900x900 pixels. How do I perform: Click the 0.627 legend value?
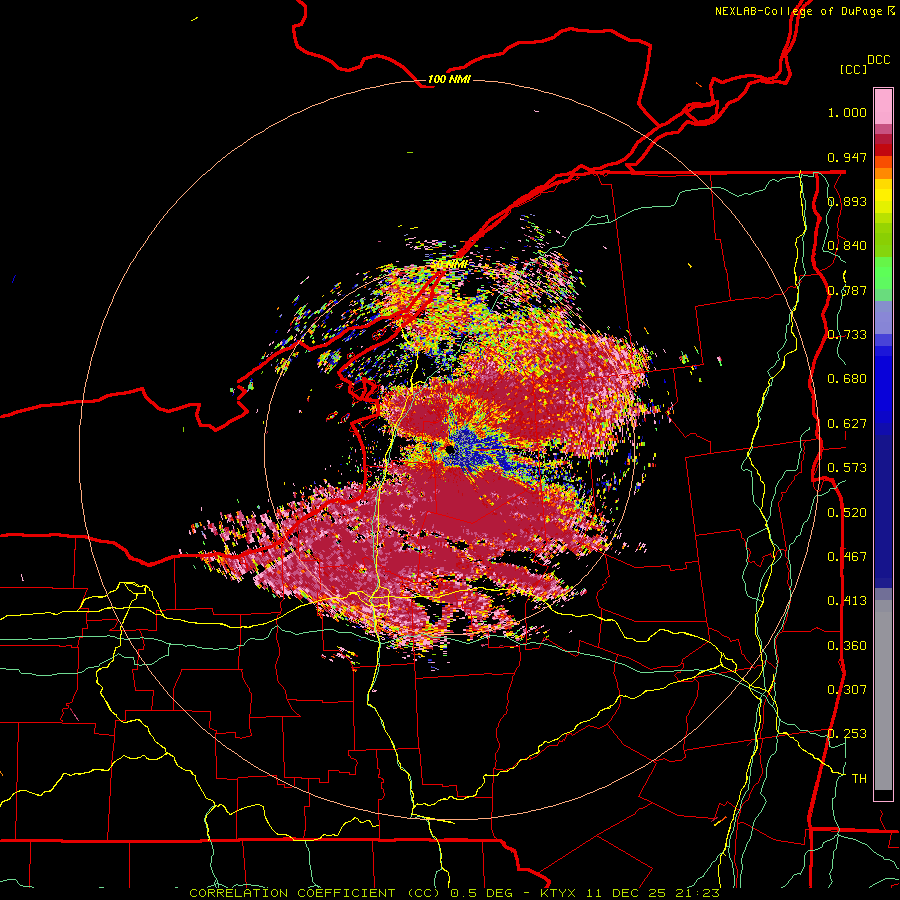point(847,424)
